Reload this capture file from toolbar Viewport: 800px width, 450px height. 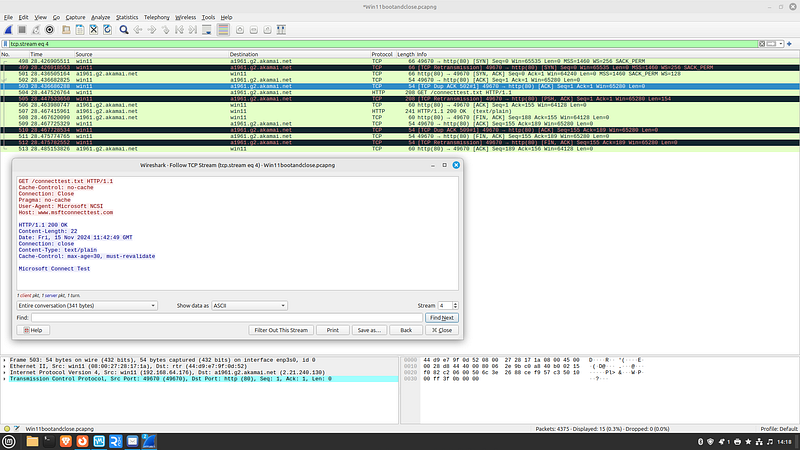107,30
